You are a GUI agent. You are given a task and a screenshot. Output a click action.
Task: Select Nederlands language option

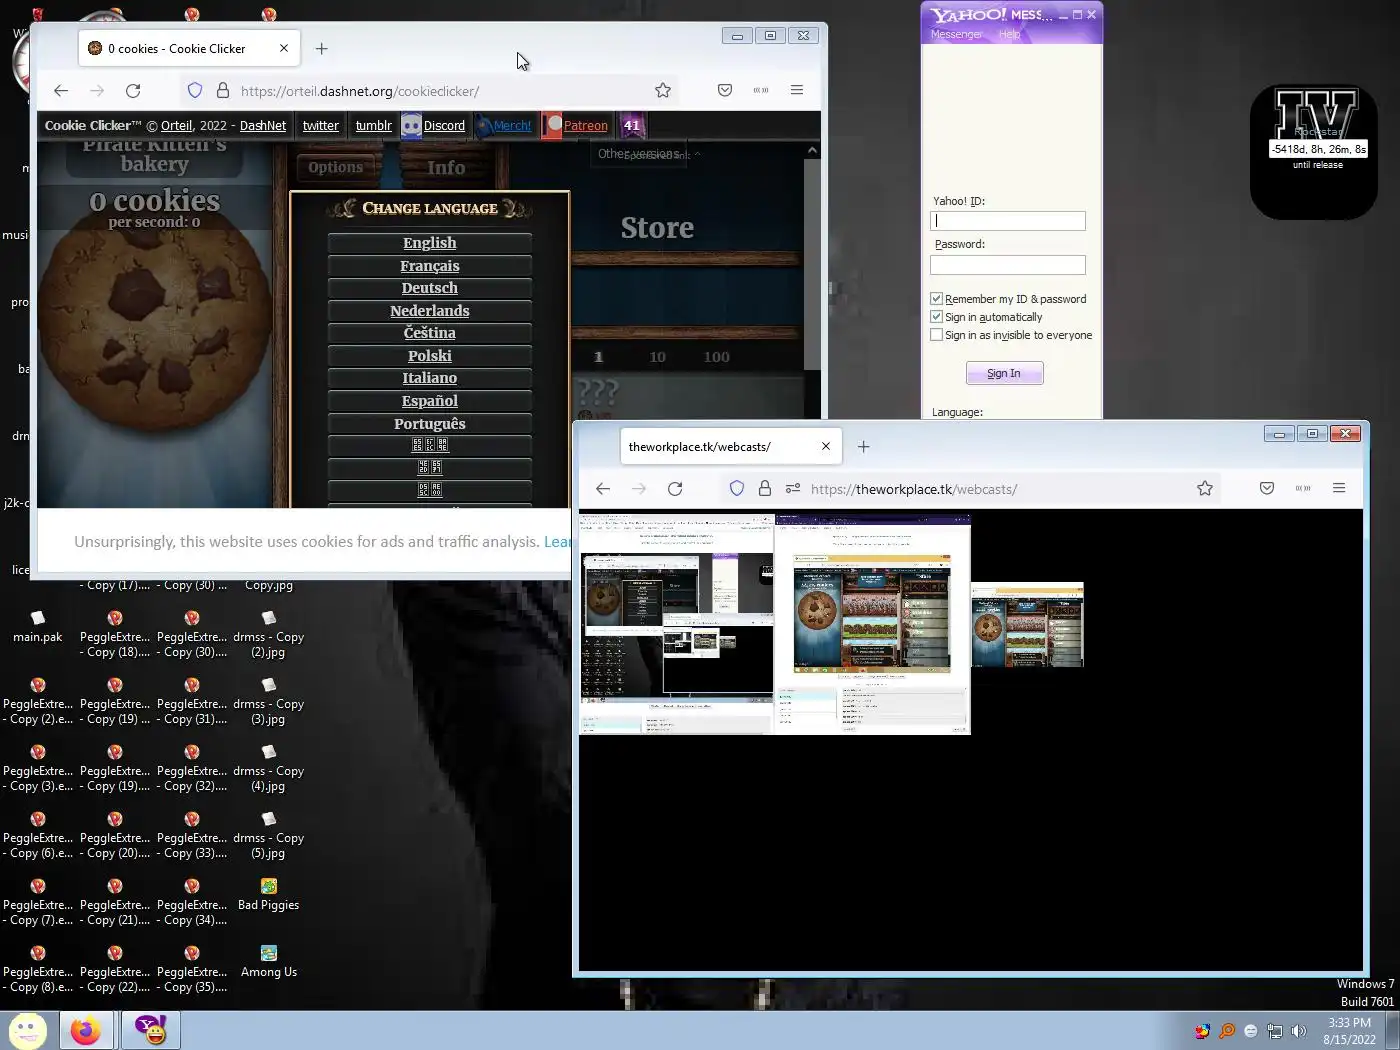click(430, 311)
